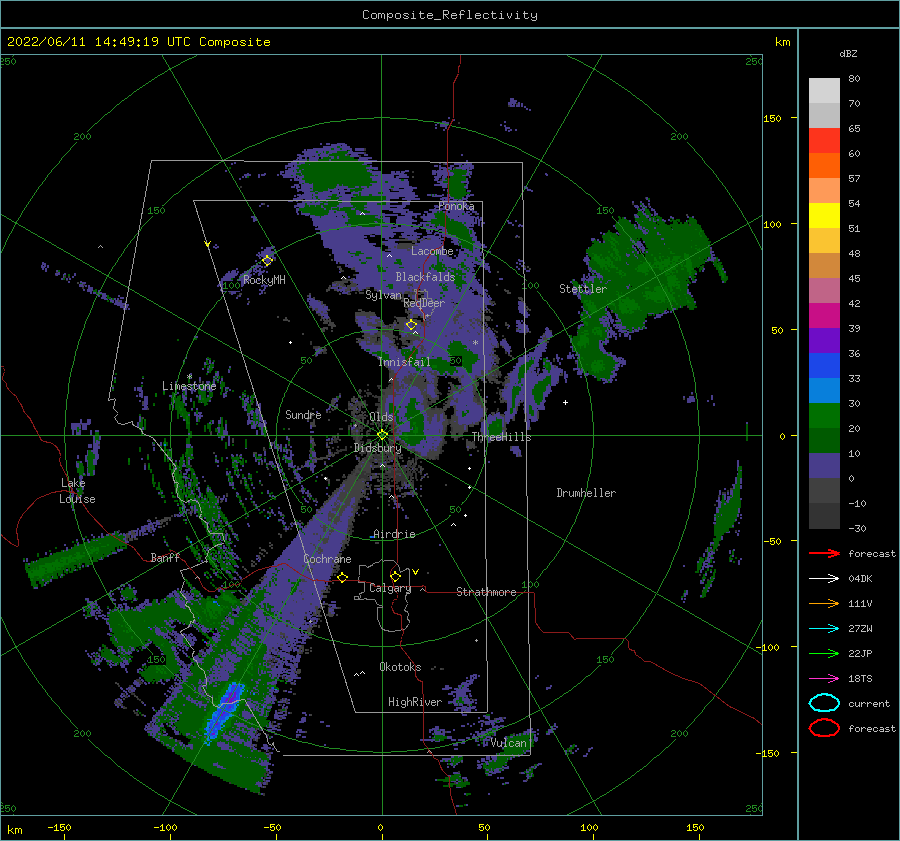Click the dBZ scale heading

point(848,53)
